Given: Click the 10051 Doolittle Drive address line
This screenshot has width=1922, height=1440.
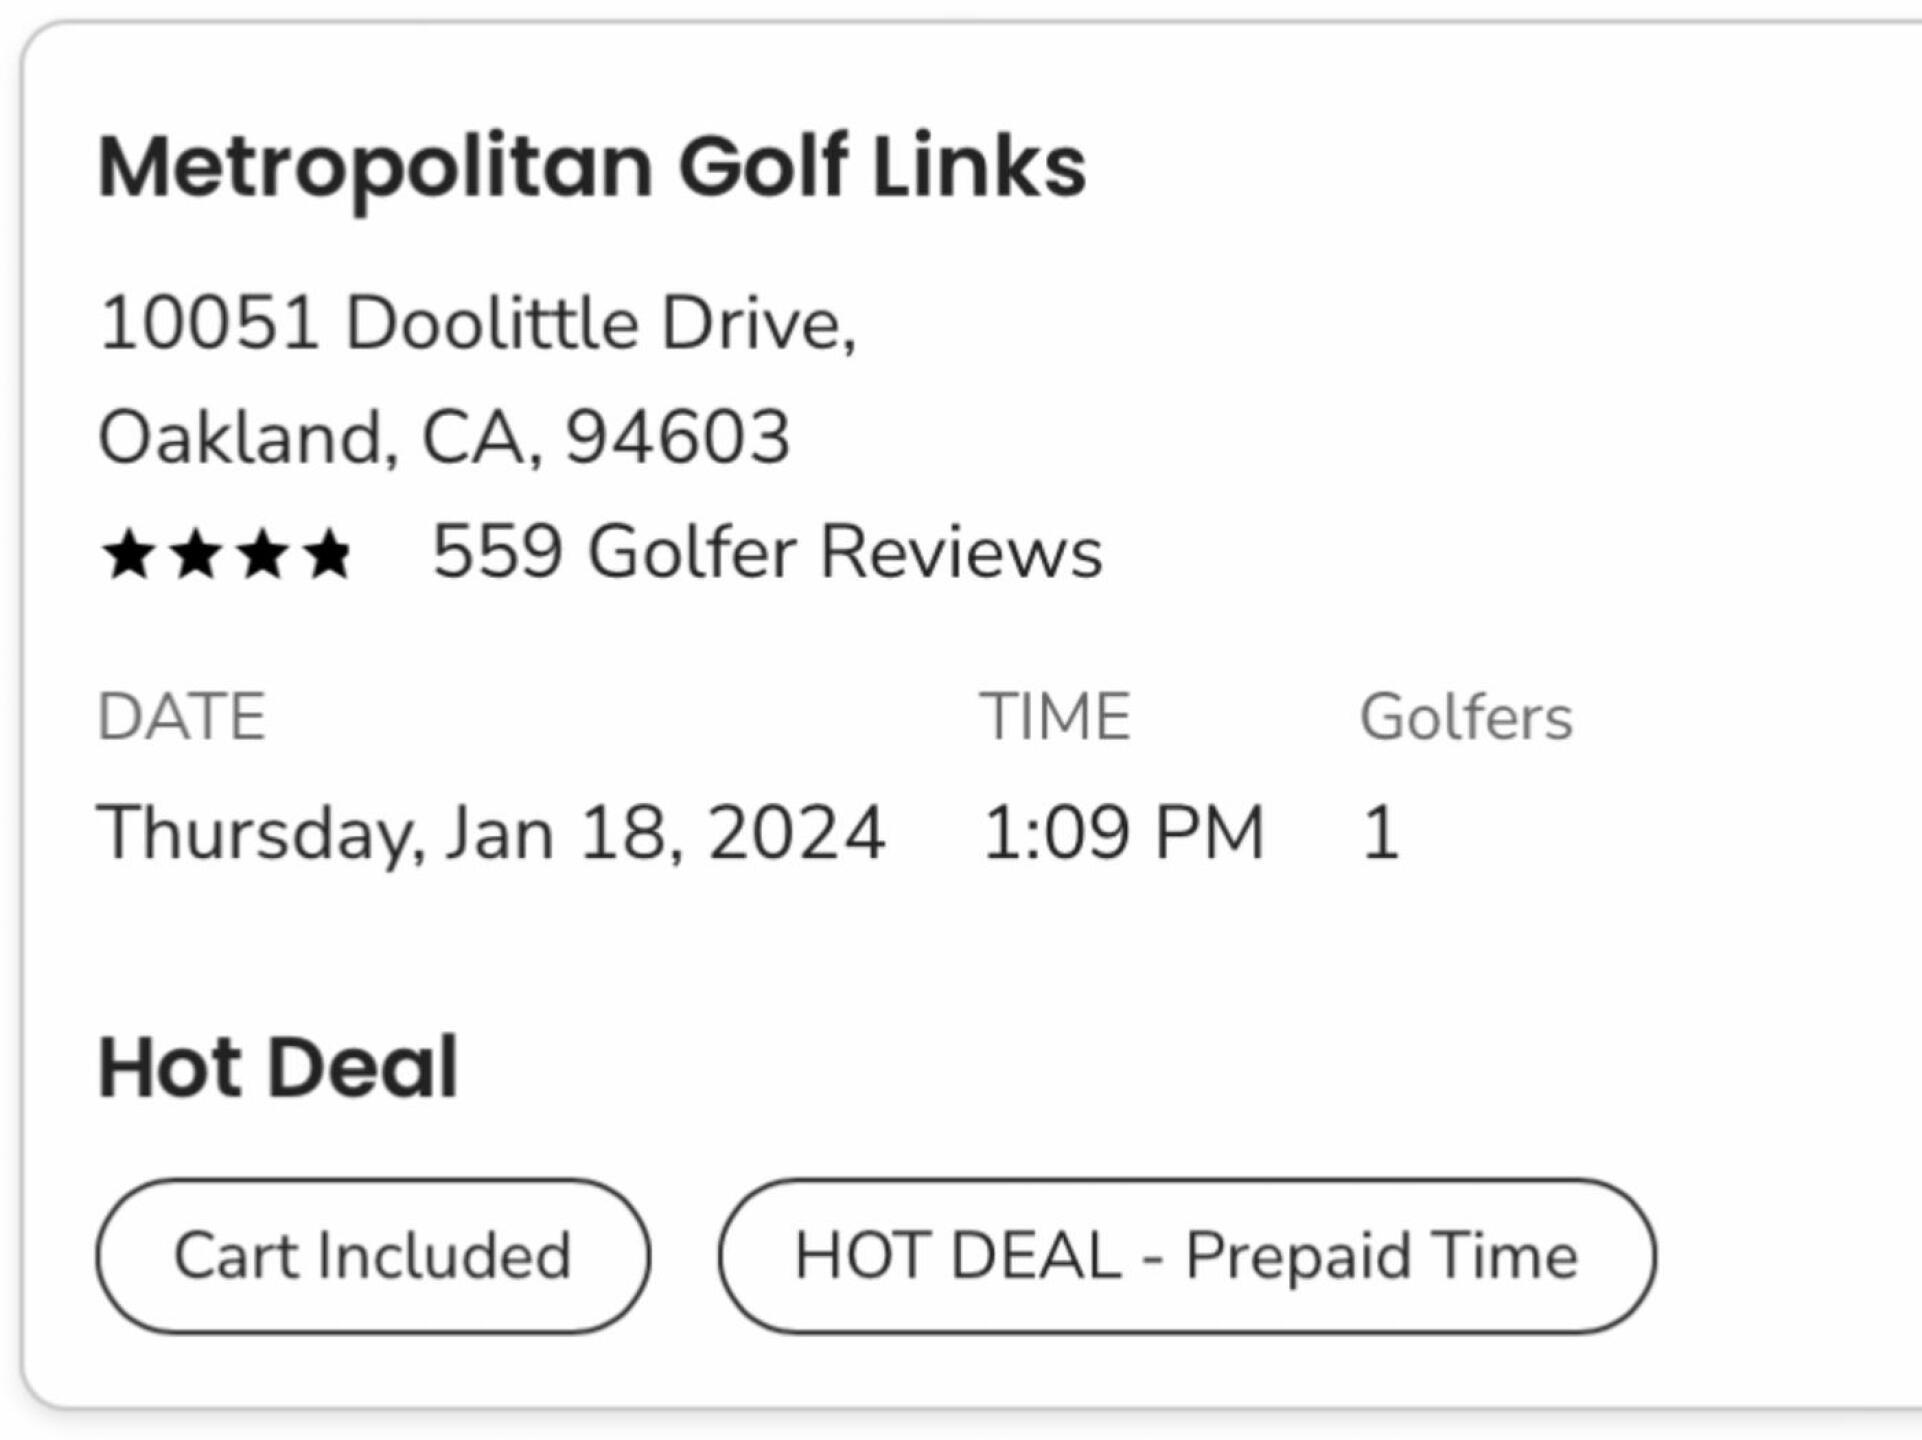Looking at the screenshot, I should [478, 324].
